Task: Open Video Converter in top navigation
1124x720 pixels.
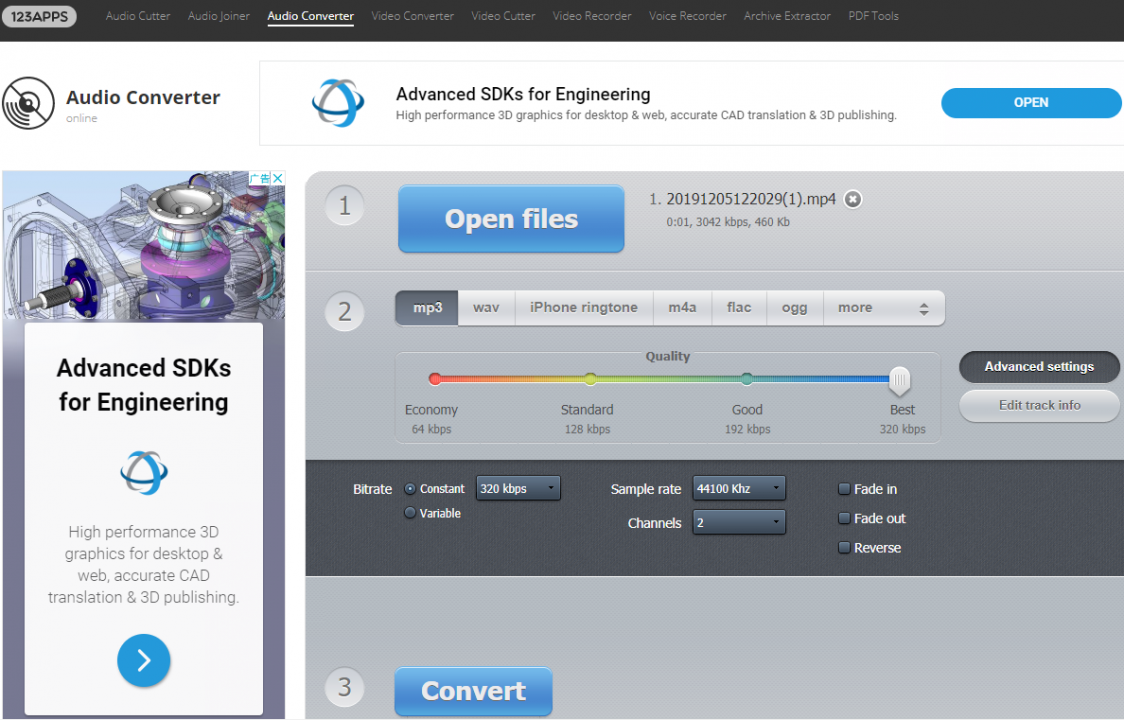Action: (412, 16)
